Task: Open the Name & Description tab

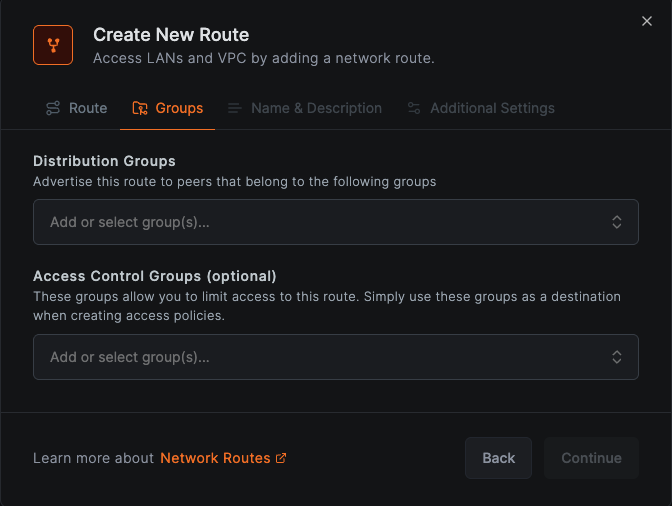Action: 316,108
